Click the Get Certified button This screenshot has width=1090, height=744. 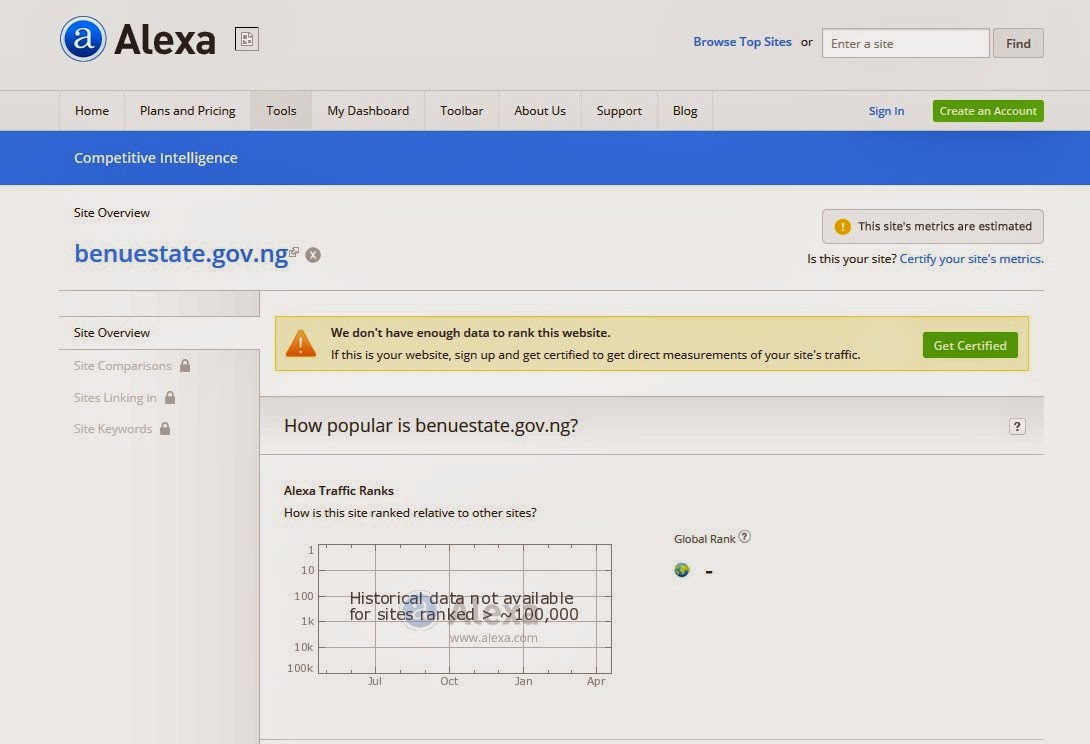970,346
